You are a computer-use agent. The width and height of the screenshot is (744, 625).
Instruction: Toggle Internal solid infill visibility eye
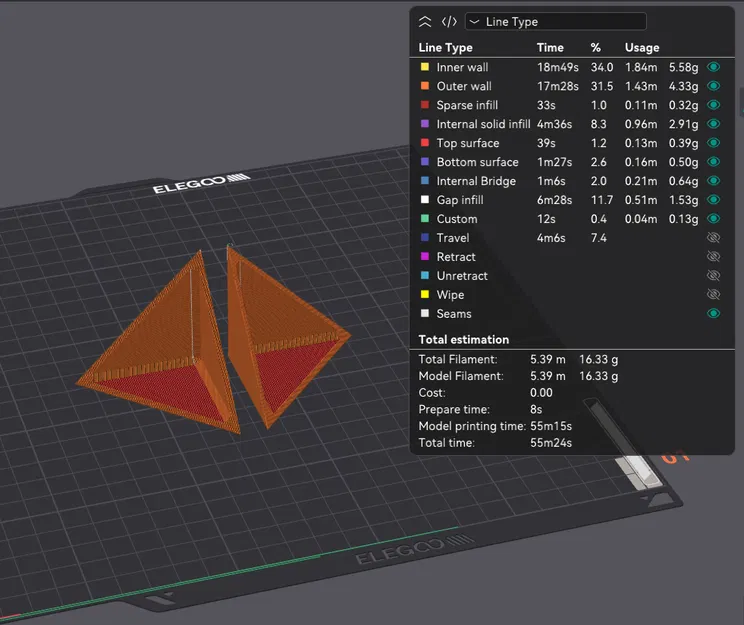[713, 124]
